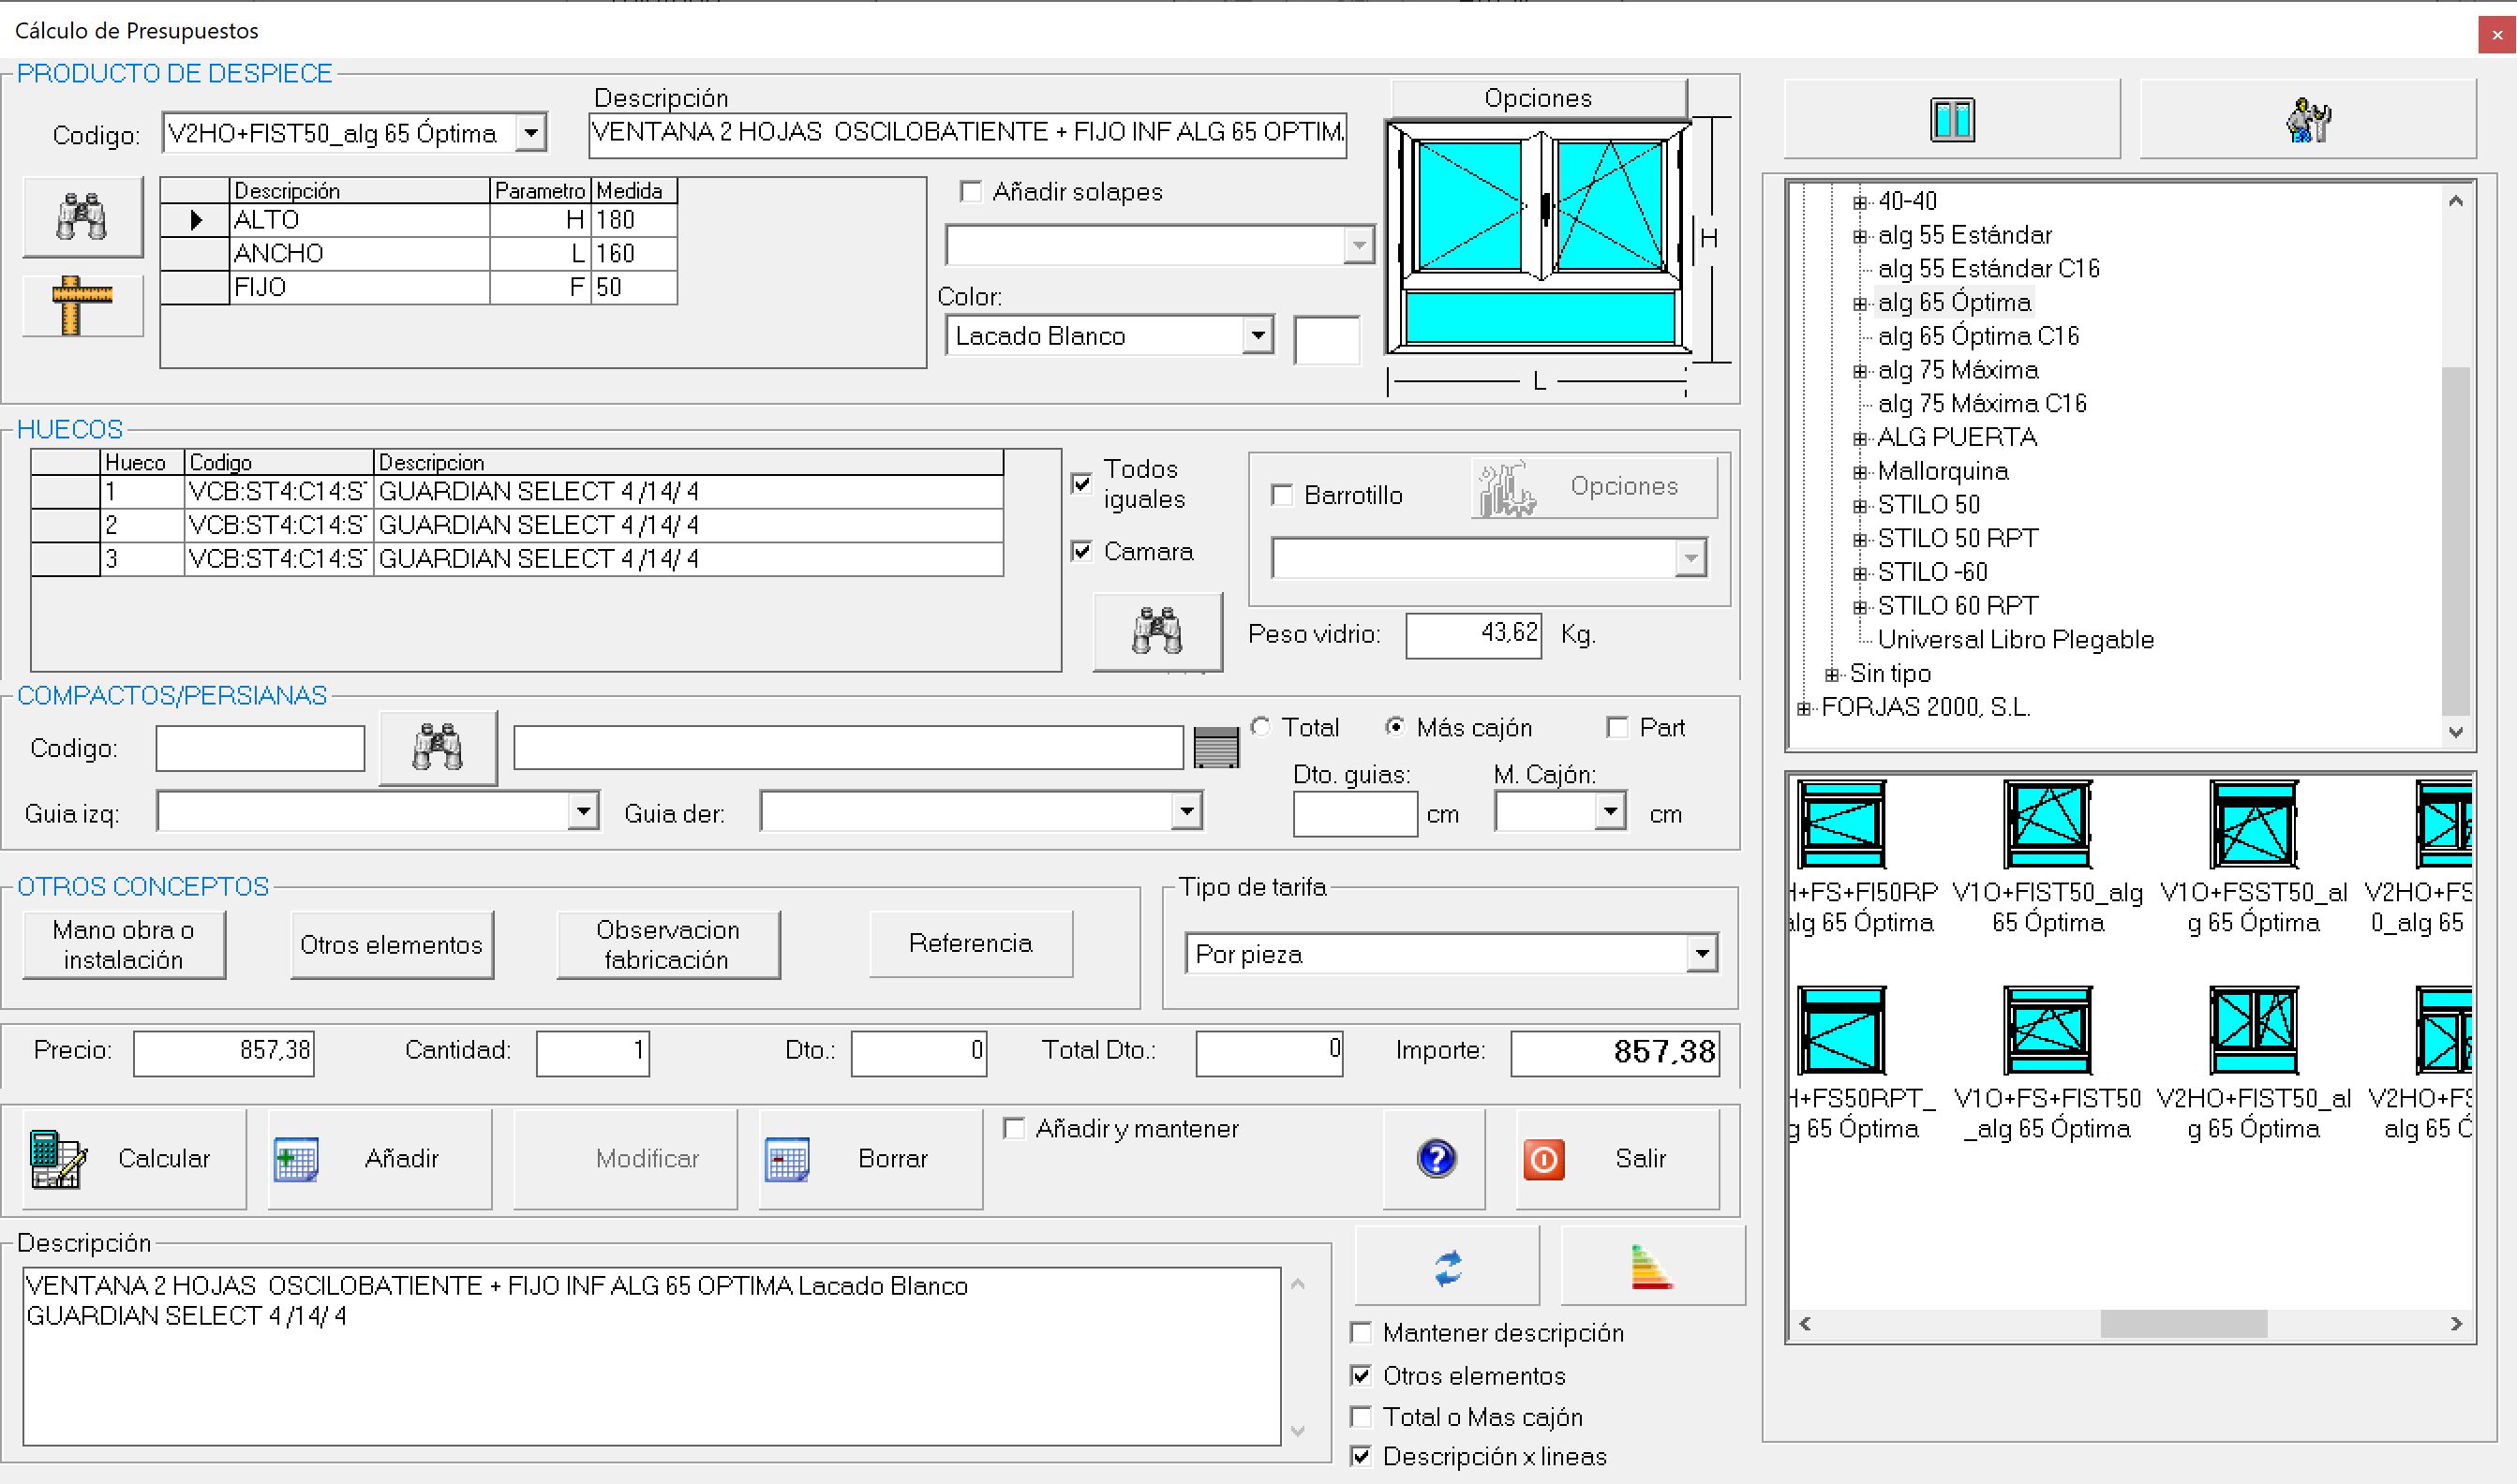Toggle the Barrotillo checkbox
This screenshot has width=2517, height=1484.
1282,495
